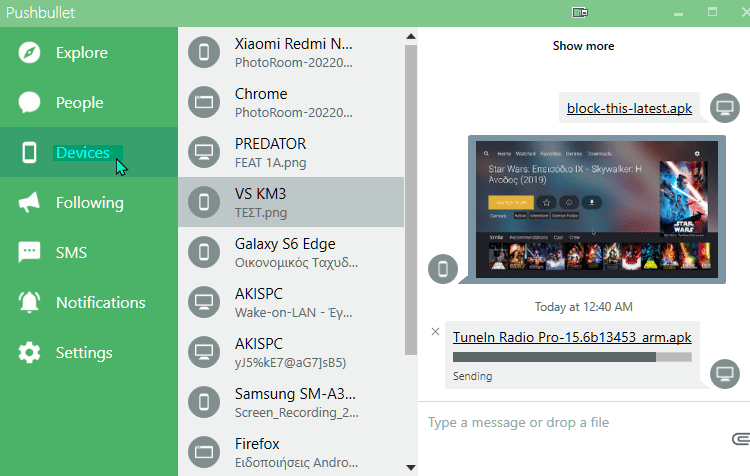Click the Settings gear icon
The image size is (750, 476).
click(x=29, y=353)
